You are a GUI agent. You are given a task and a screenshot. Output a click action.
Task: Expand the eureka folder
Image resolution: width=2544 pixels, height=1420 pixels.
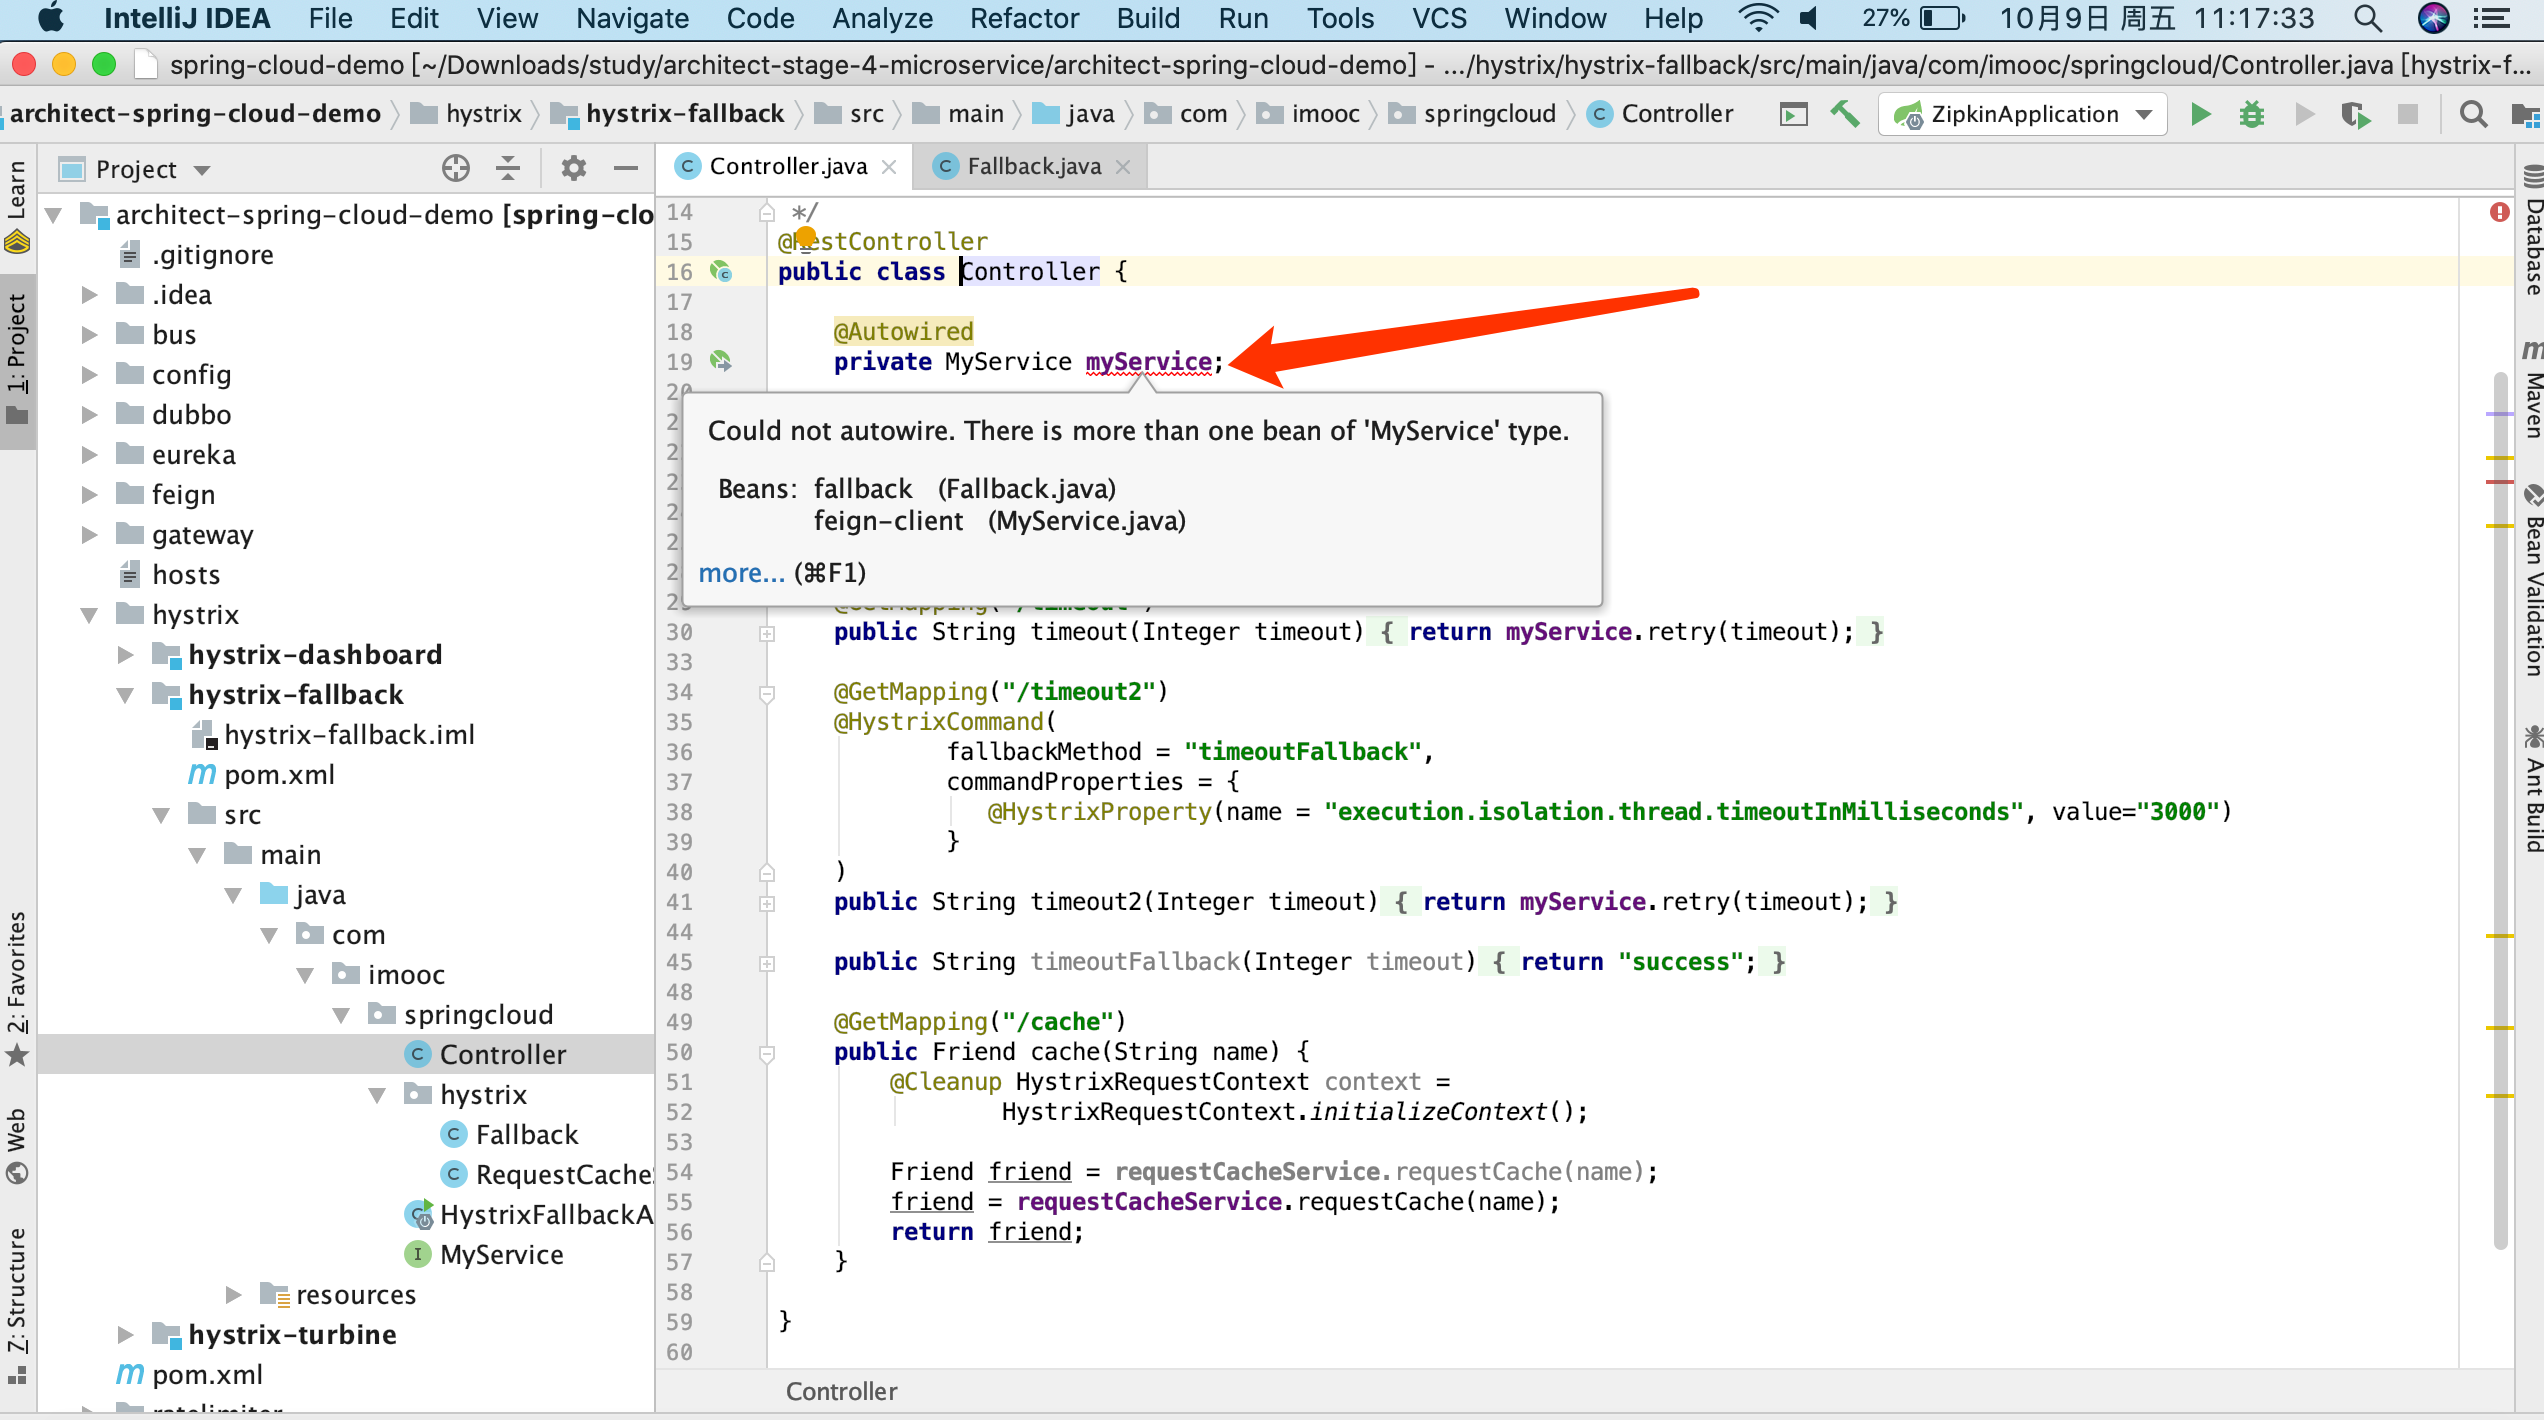click(90, 454)
